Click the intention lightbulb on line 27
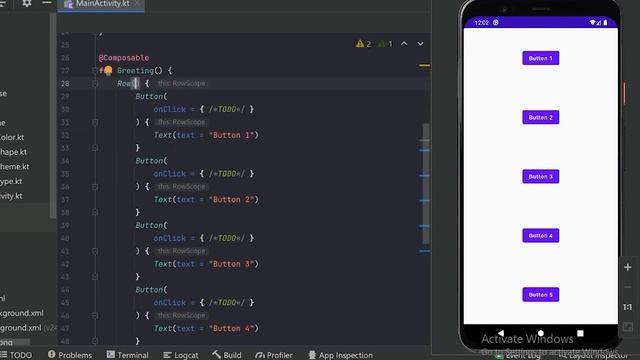Viewport: 640px width, 360px height. pyautogui.click(x=108, y=70)
